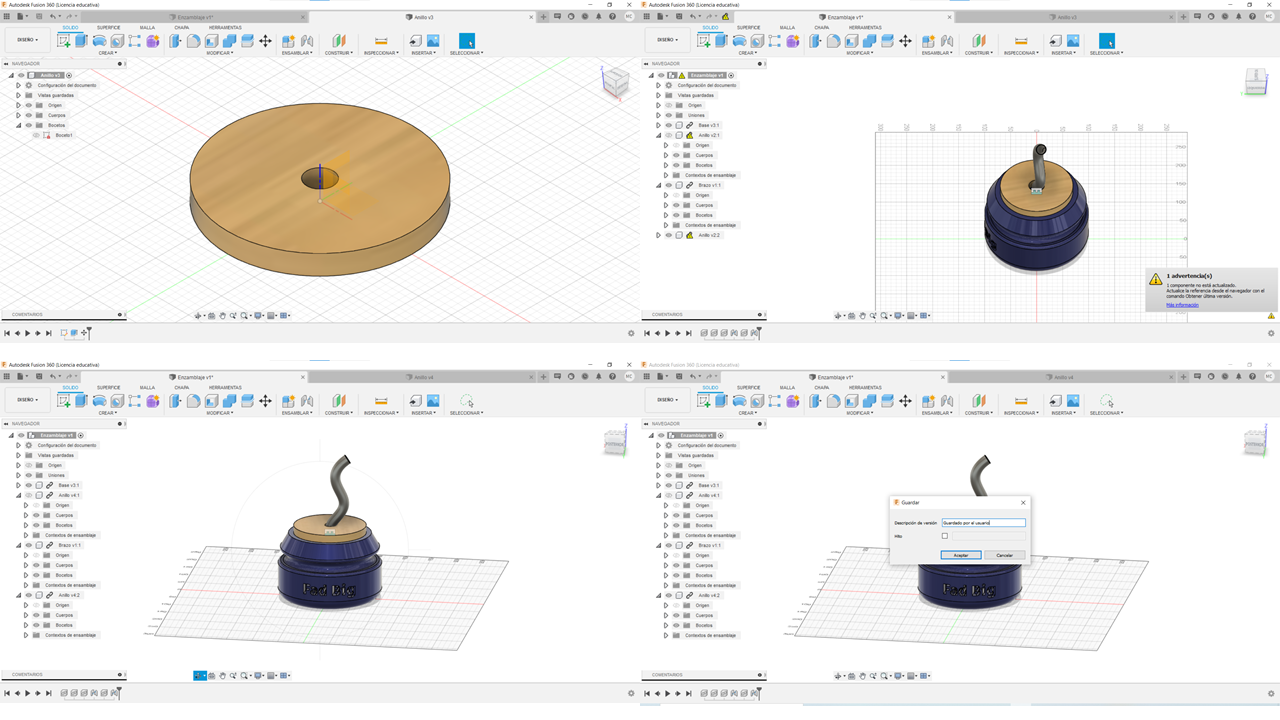
Task: Check the Hito checkbox in Guardar dialog
Action: tap(944, 536)
